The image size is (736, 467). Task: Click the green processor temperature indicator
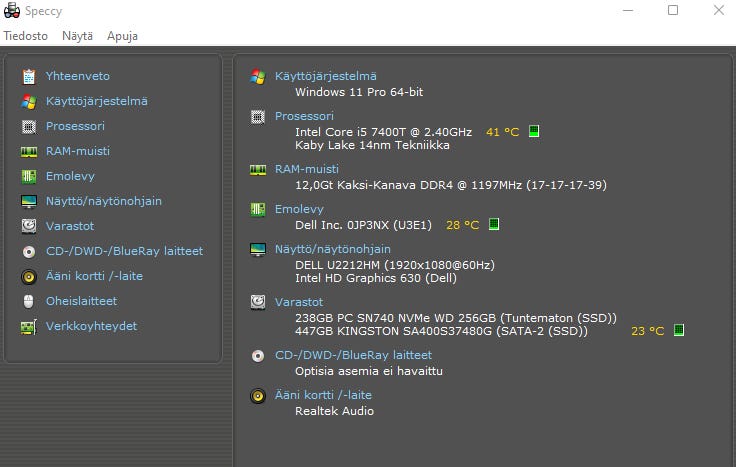click(534, 132)
